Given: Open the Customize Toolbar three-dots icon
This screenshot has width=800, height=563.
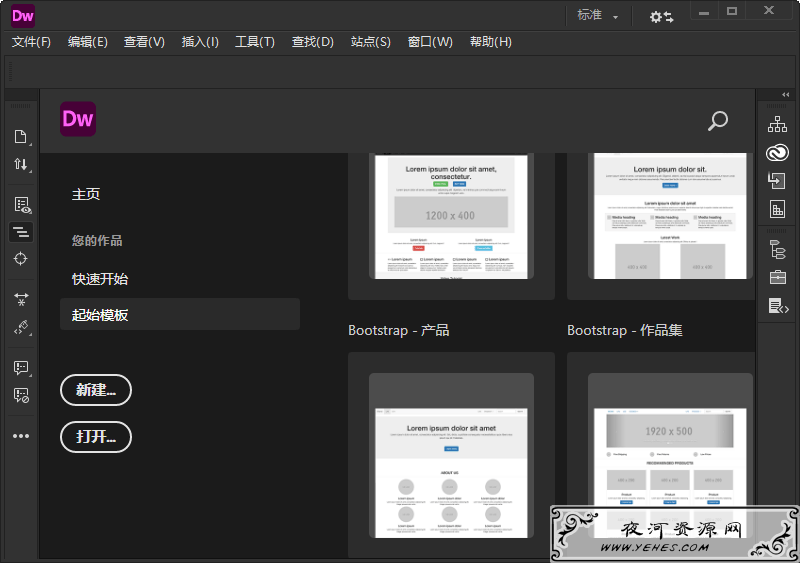Looking at the screenshot, I should [x=21, y=436].
